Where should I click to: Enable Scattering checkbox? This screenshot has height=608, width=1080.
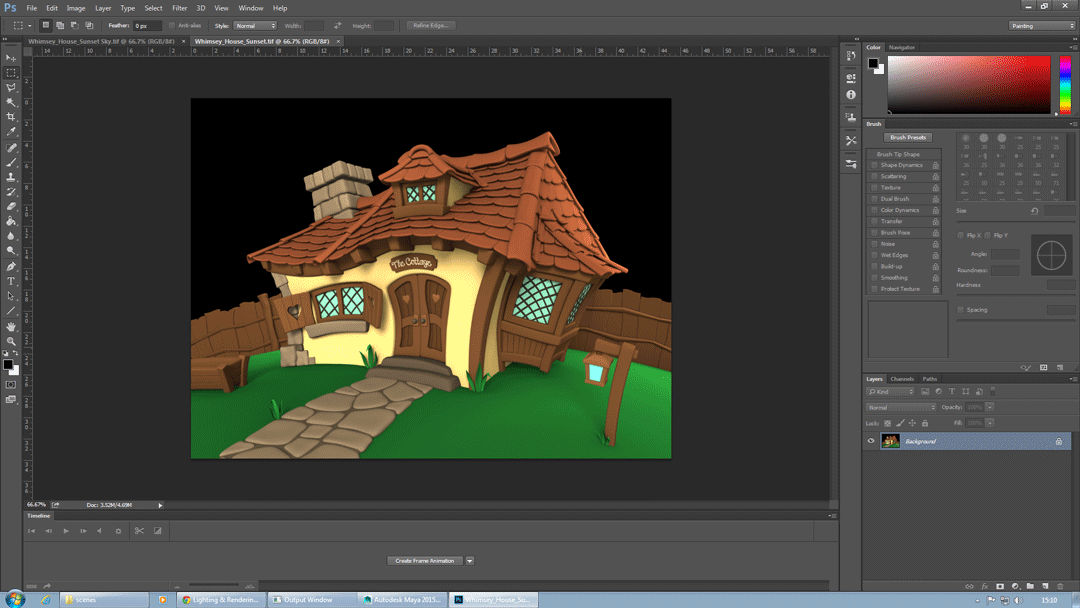pyautogui.click(x=874, y=176)
